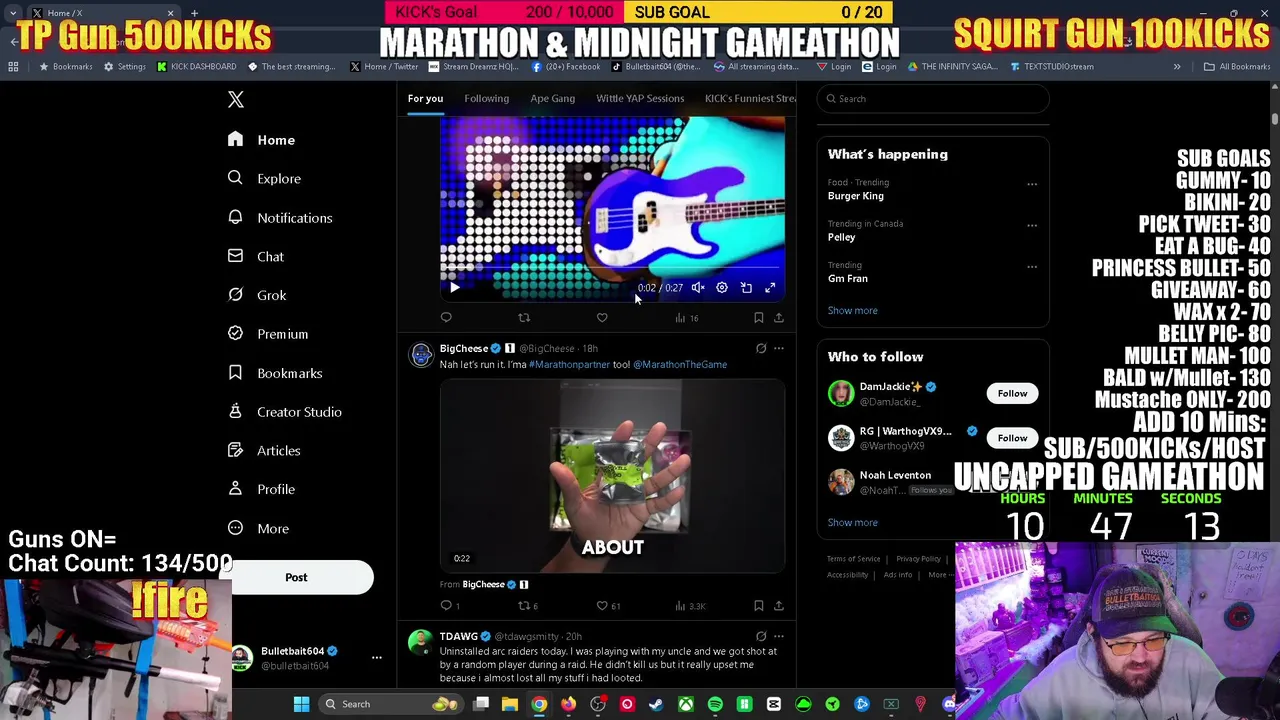Expand the bookmarks bar overflow chevron

1177,66
